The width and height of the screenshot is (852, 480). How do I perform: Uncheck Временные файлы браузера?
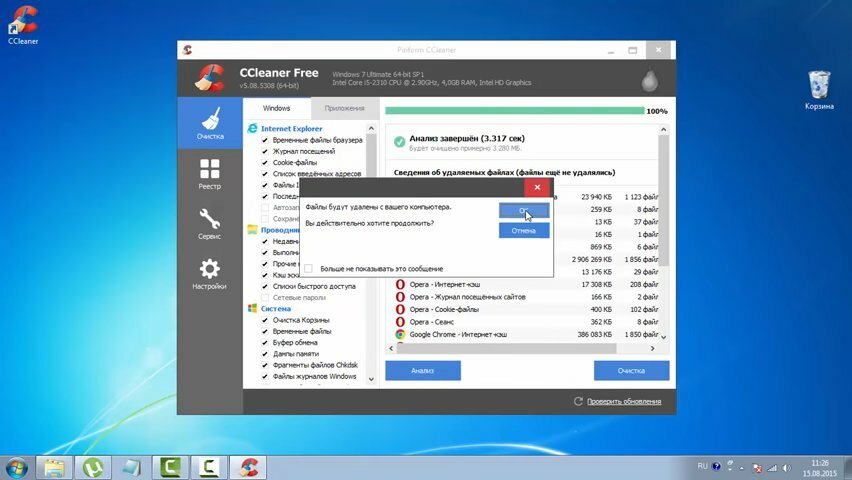click(265, 140)
